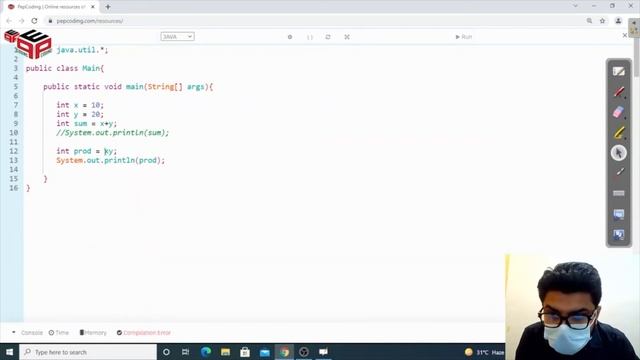The height and width of the screenshot is (360, 640).
Task: Click 'int x = 10;' code line
Action: [x=80, y=105]
